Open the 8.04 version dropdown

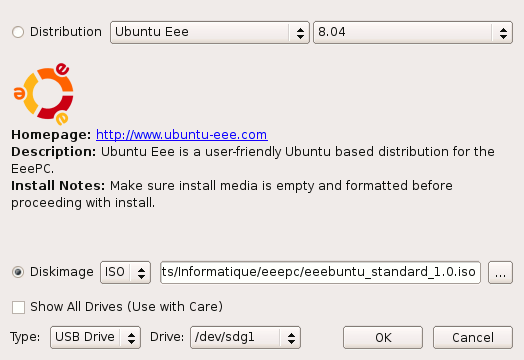[x=413, y=32]
